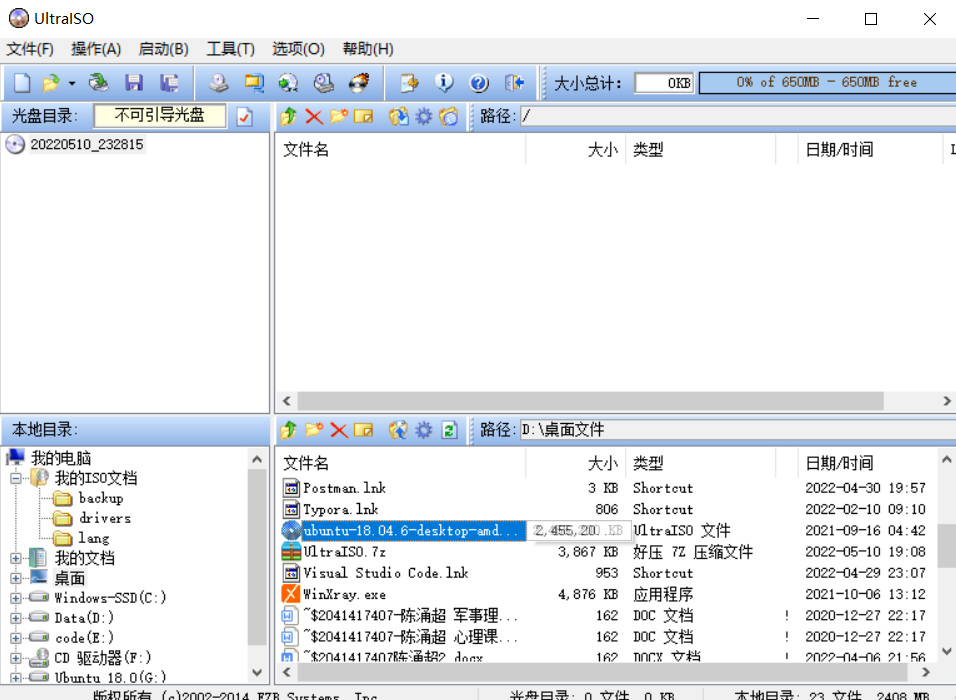Go up one level in disc directory
The height and width of the screenshot is (700, 956).
(x=288, y=116)
